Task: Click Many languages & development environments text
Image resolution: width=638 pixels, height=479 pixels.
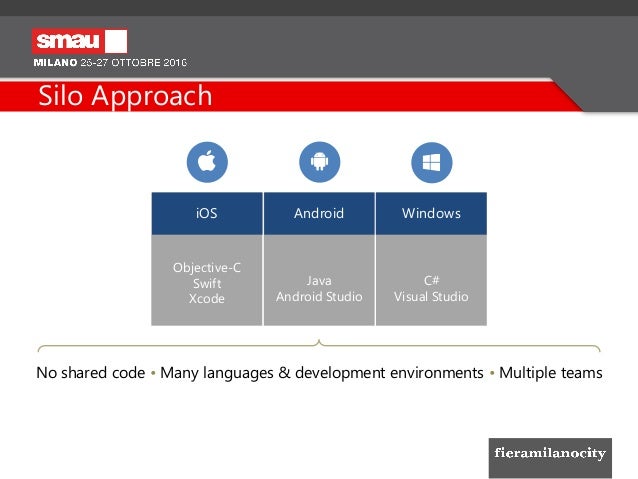Action: [x=322, y=373]
